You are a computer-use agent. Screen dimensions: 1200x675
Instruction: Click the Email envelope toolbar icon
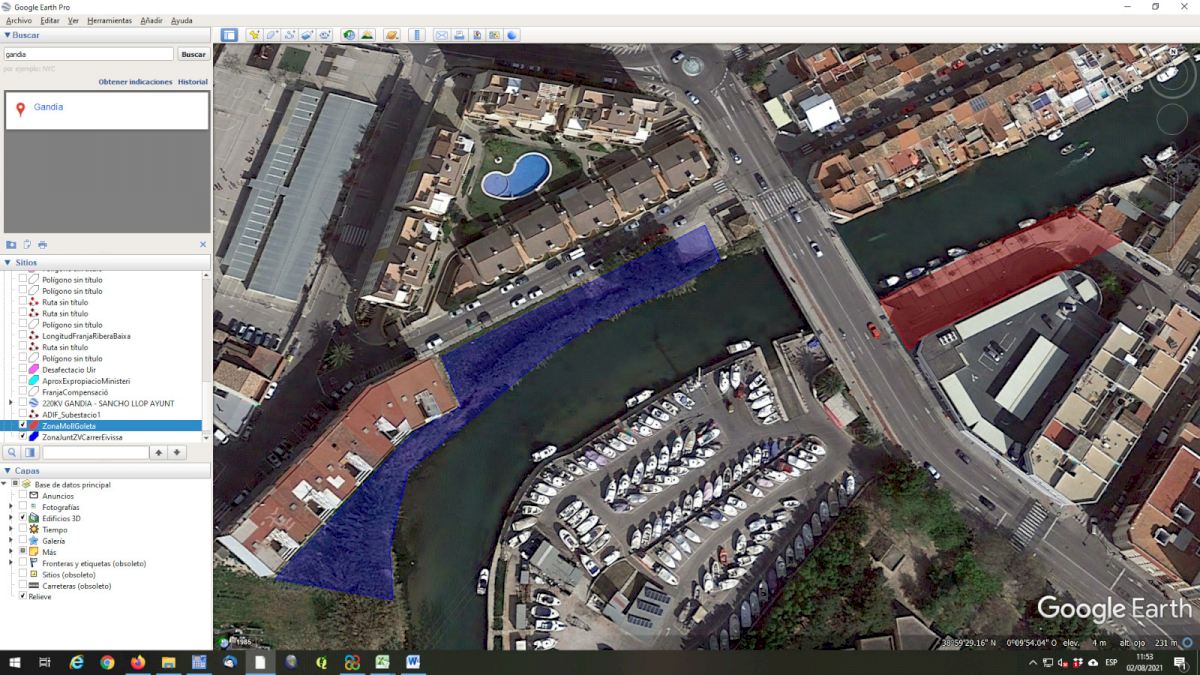click(441, 35)
